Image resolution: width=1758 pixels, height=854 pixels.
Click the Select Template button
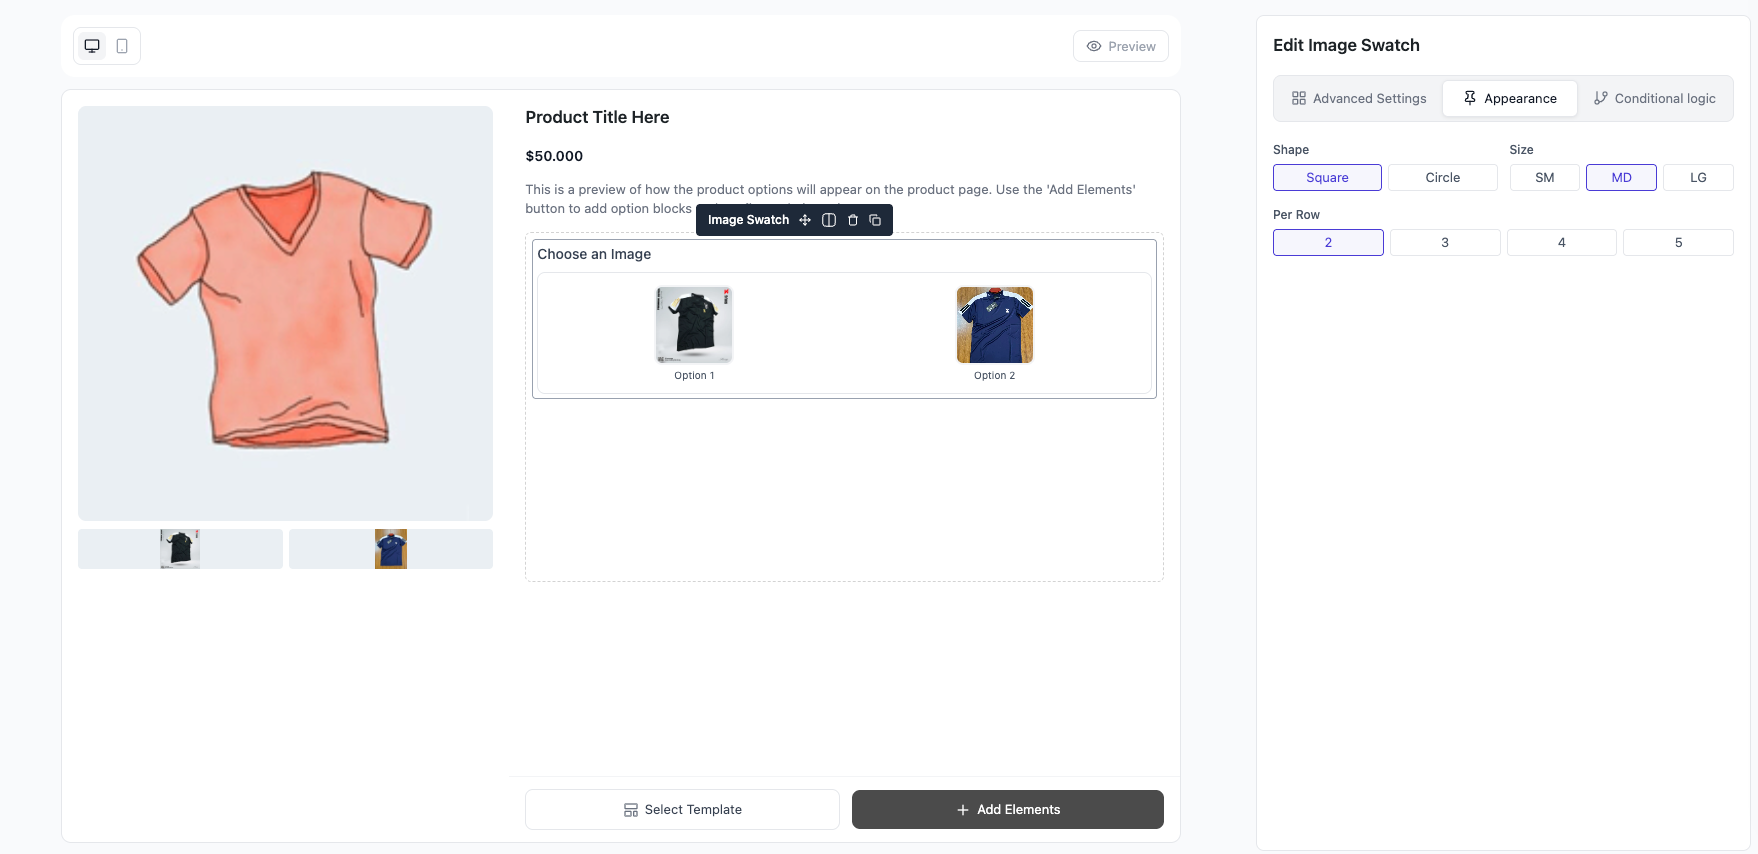coord(682,810)
